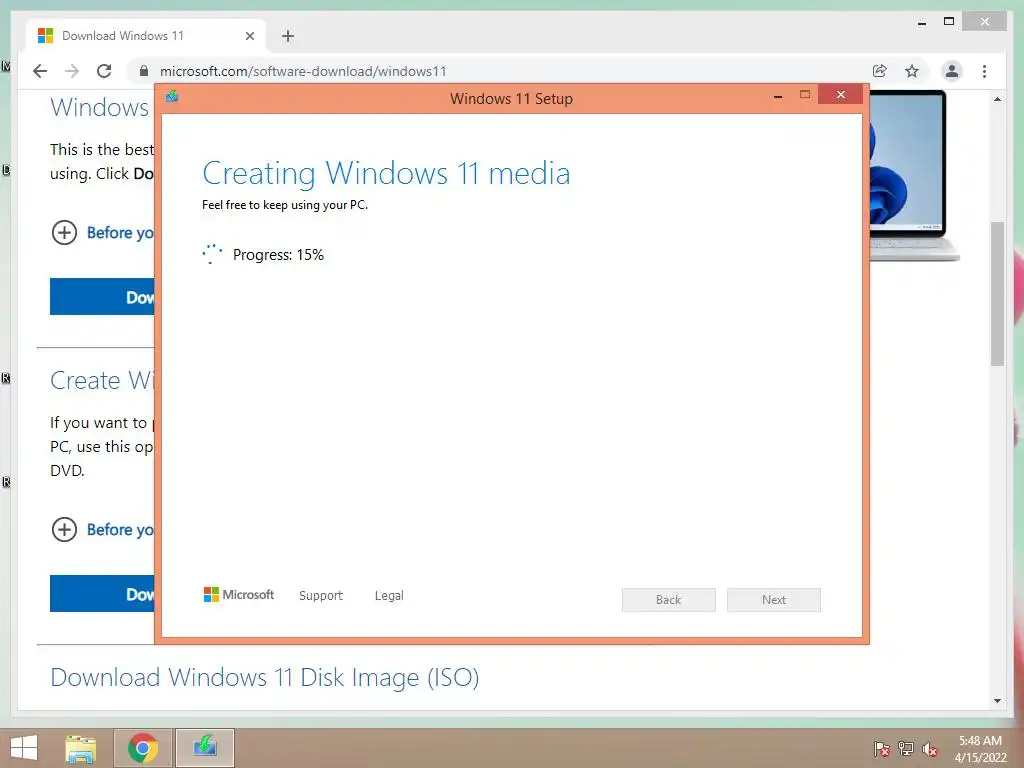Expand second Before you begin section
1024x768 pixels.
[x=103, y=529]
